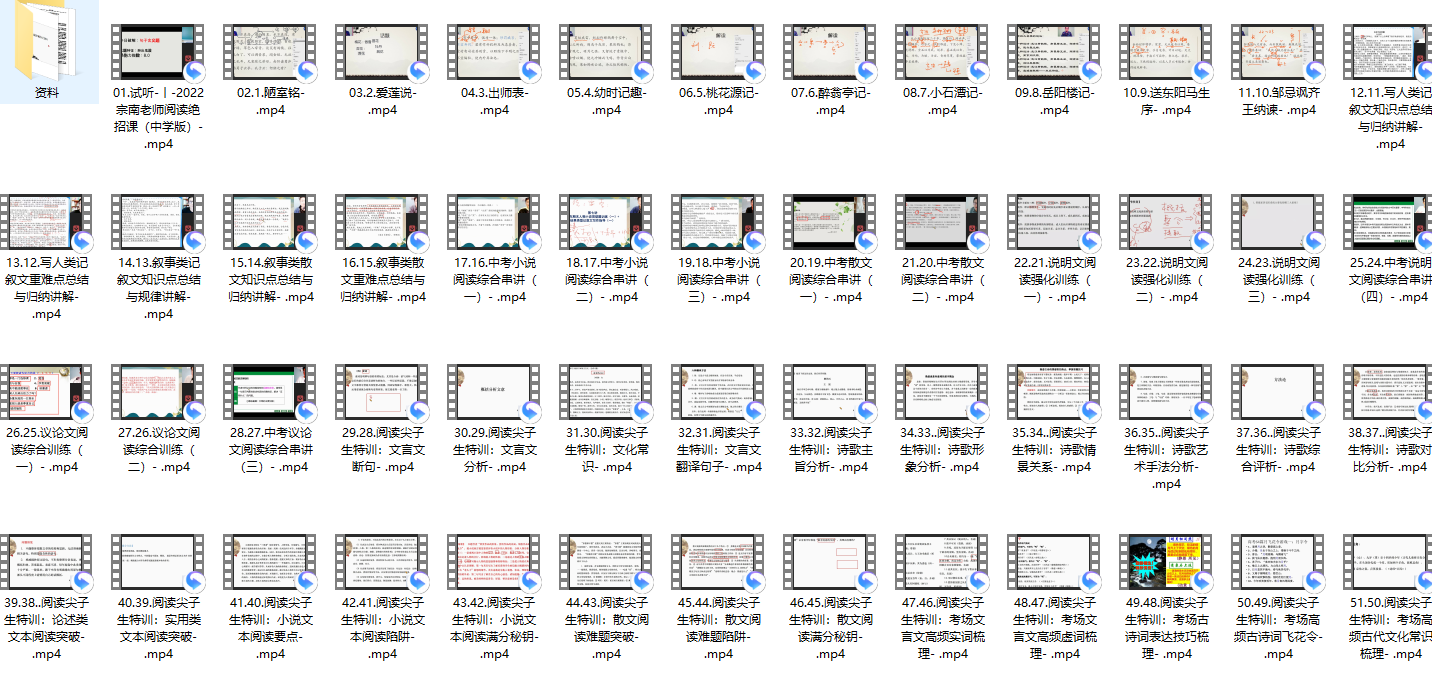Image resolution: width=1432 pixels, height=690 pixels.
Task: Select the 08.7.小石潭记 video thumbnail
Action: [x=943, y=52]
